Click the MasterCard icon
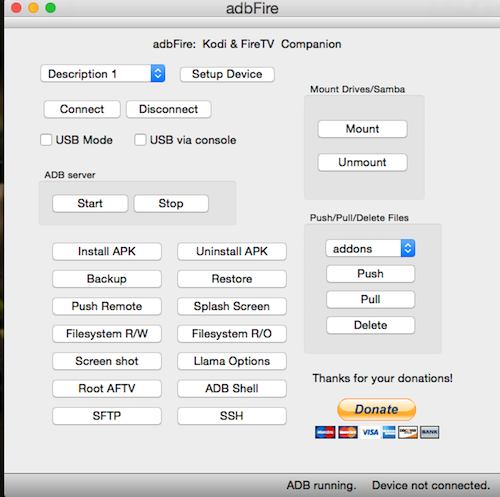Viewport: 500px width, 497px height. 348,432
